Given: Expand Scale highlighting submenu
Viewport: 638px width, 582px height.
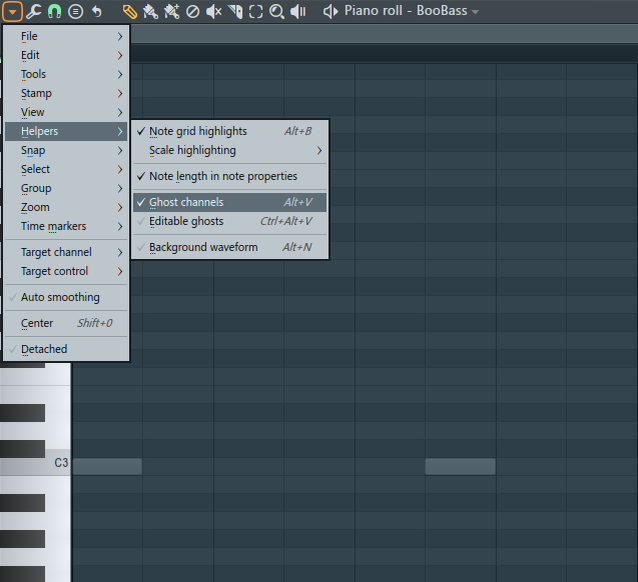Looking at the screenshot, I should (x=230, y=151).
